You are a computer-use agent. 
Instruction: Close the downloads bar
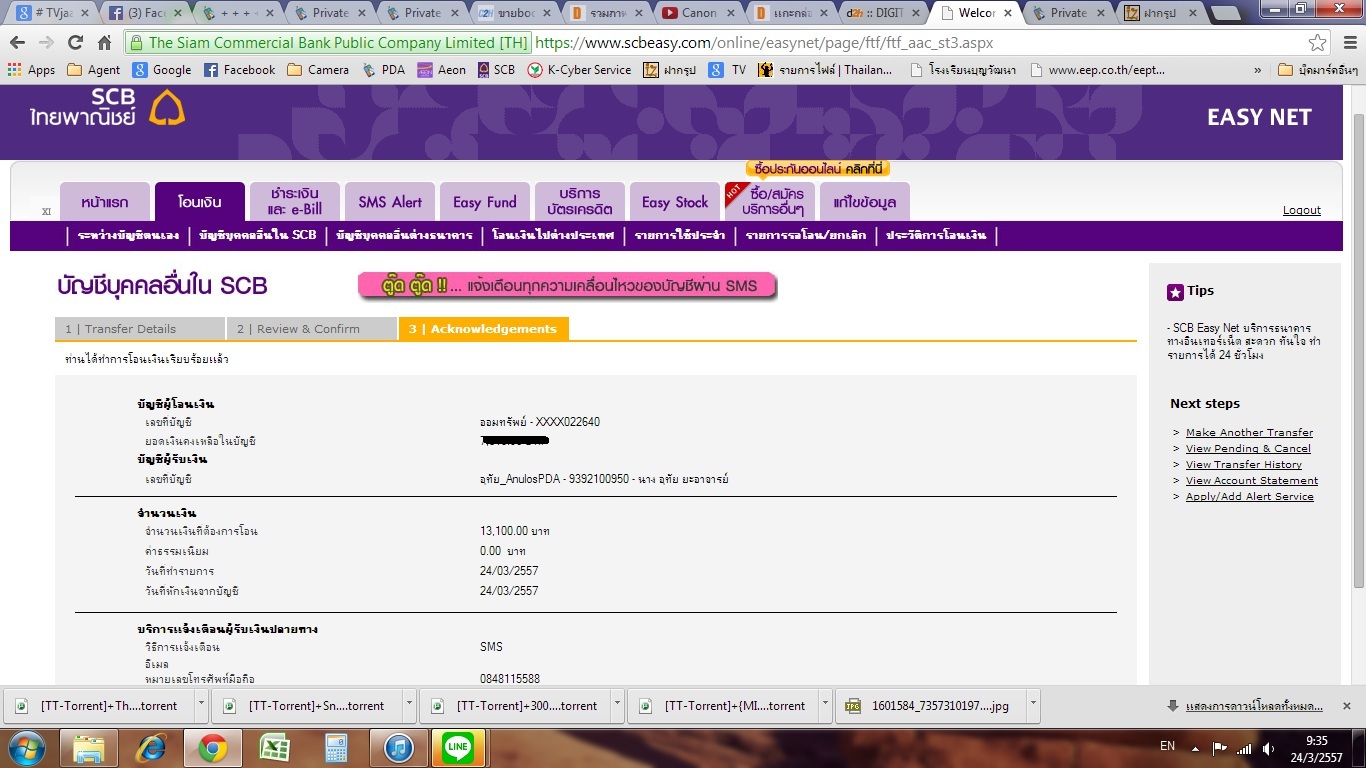pyautogui.click(x=1347, y=705)
